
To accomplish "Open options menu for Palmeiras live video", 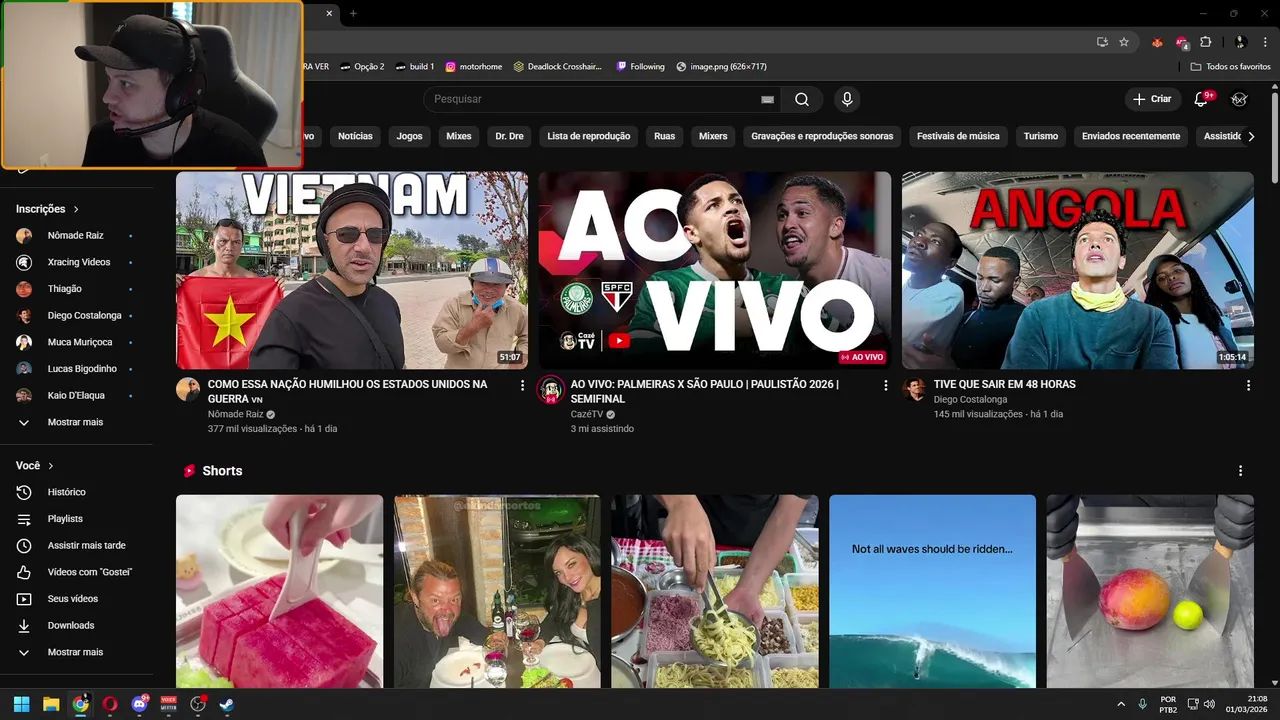I will coord(885,385).
